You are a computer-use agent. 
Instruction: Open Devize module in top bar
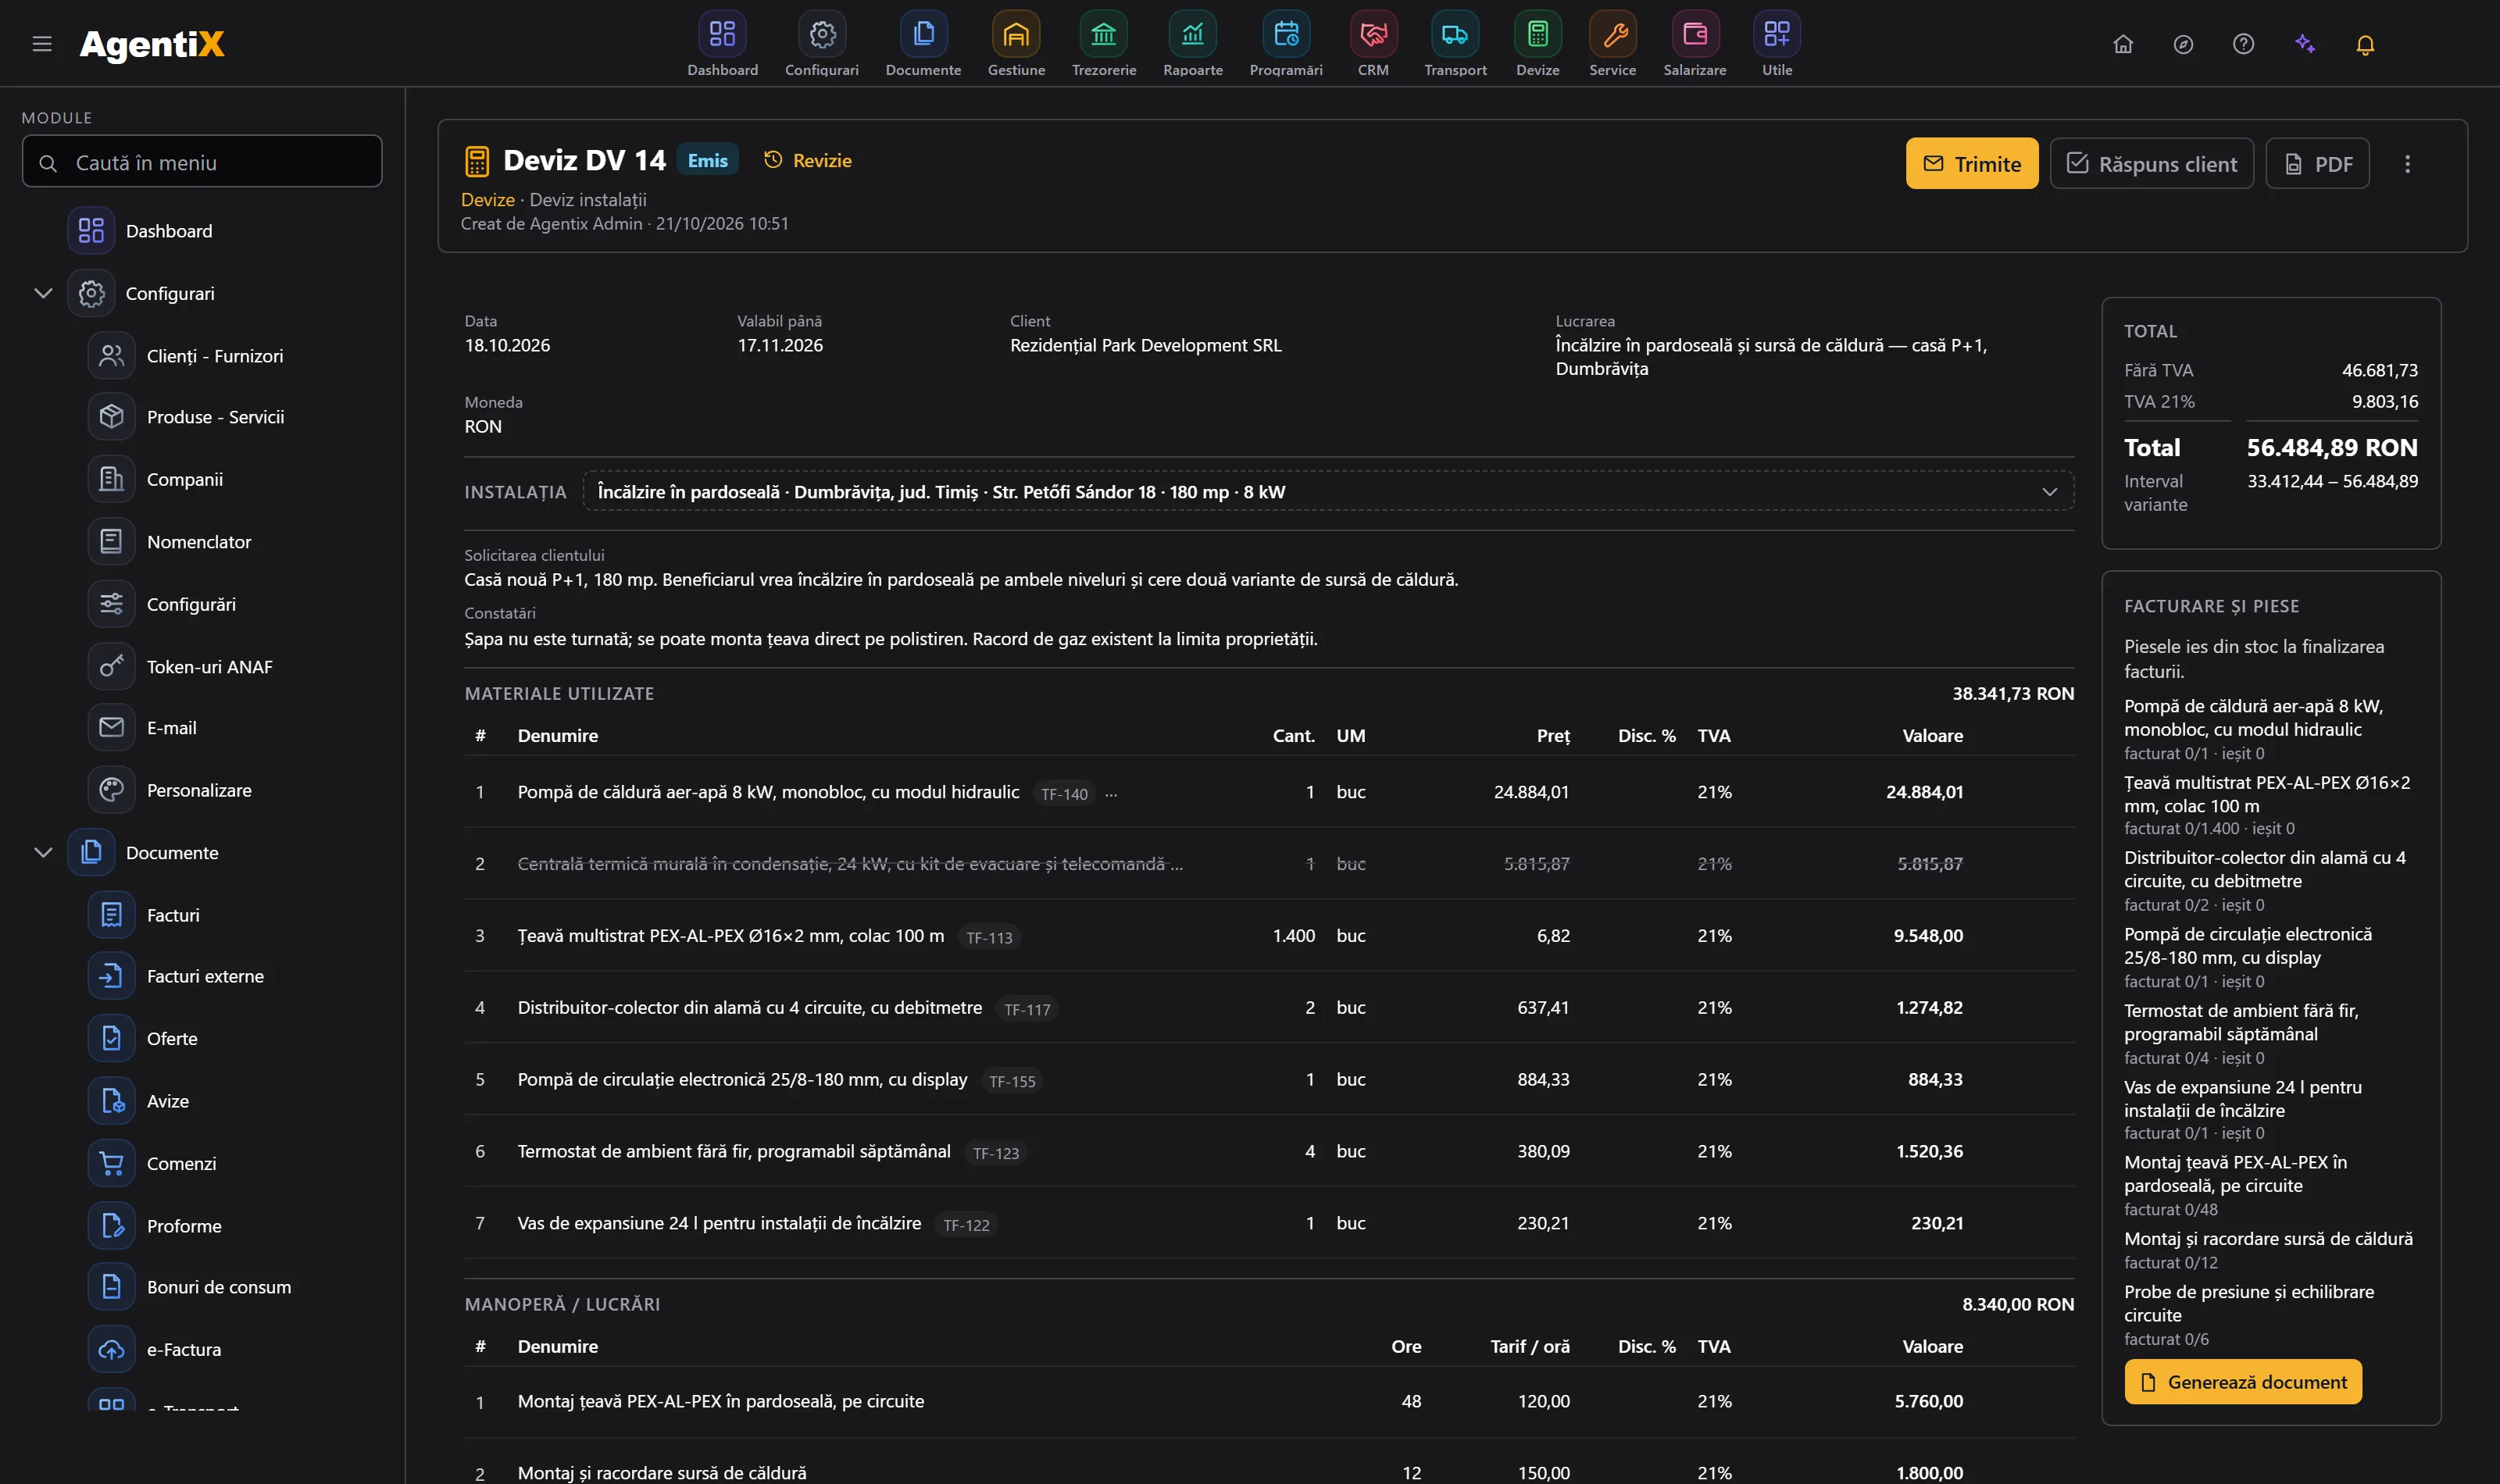(x=1537, y=44)
